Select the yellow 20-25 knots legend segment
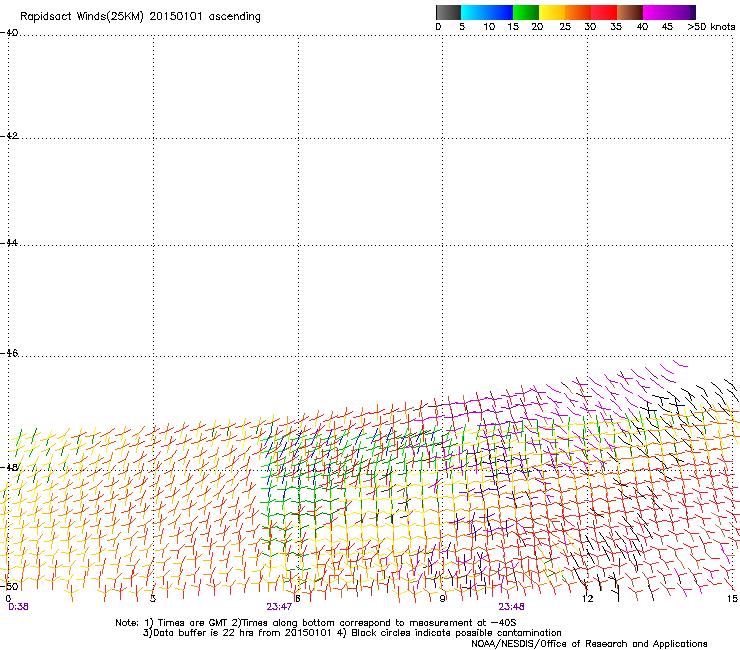 pyautogui.click(x=552, y=12)
